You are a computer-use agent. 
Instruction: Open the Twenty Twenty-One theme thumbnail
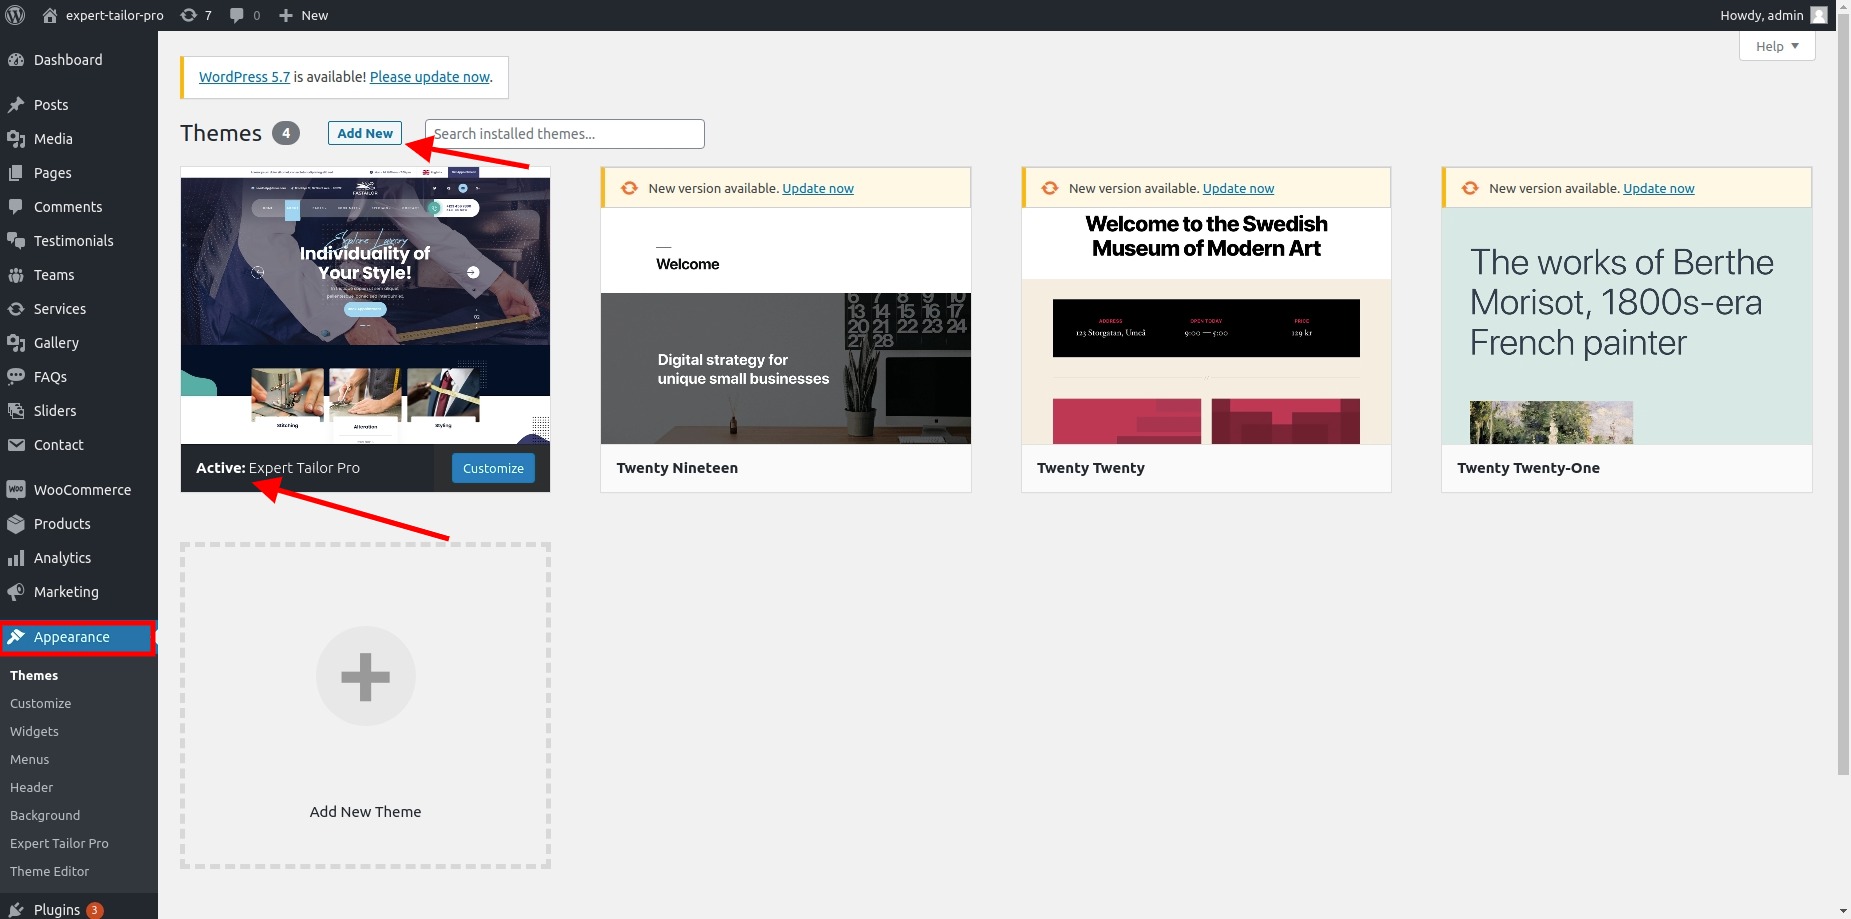[x=1627, y=326]
